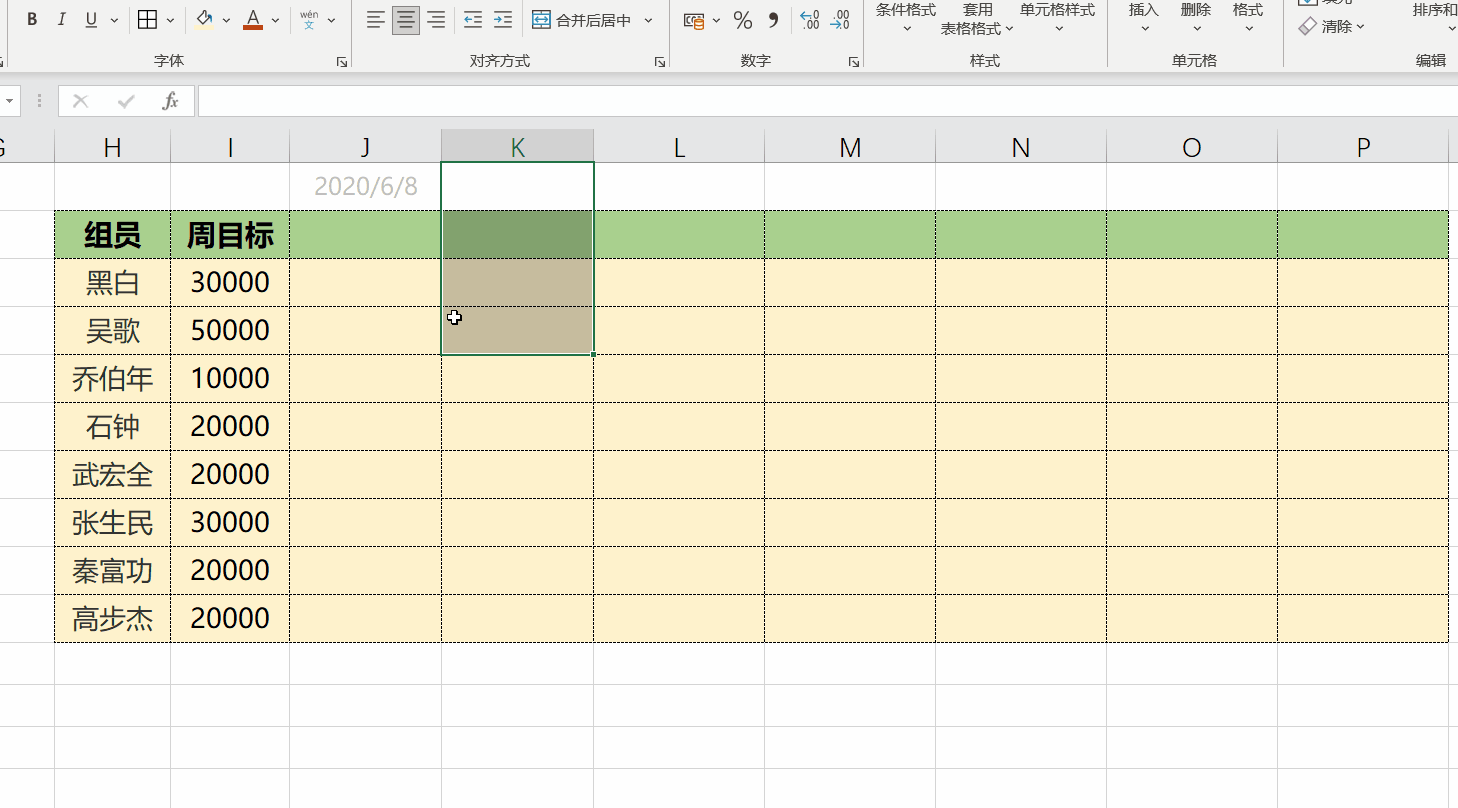This screenshot has height=808, width=1458.
Task: Apply underline with U icon
Action: [91, 20]
